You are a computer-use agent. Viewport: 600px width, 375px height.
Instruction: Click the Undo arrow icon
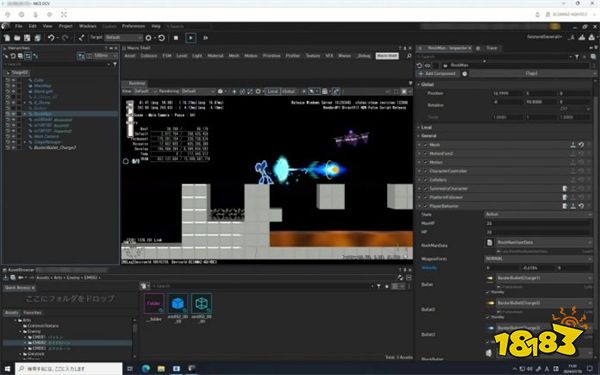point(51,38)
